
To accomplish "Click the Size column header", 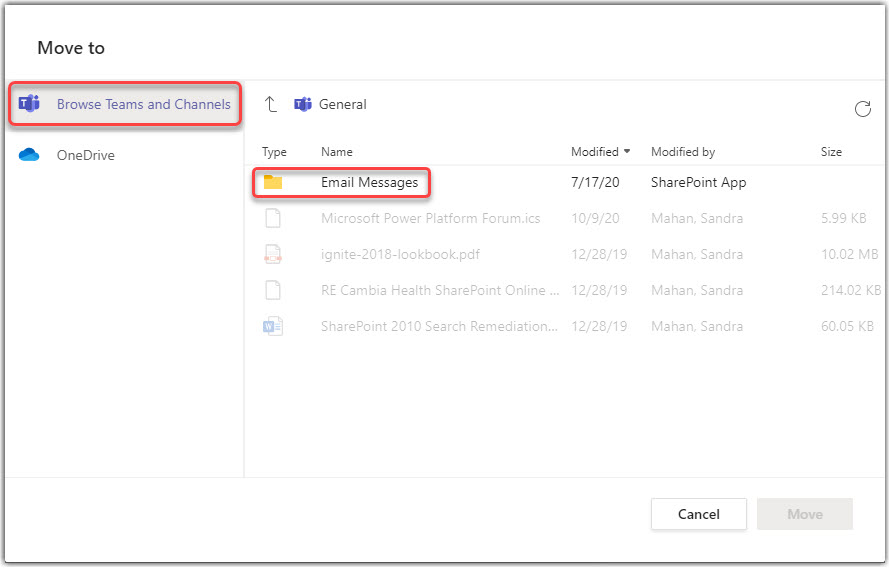I will tap(830, 152).
